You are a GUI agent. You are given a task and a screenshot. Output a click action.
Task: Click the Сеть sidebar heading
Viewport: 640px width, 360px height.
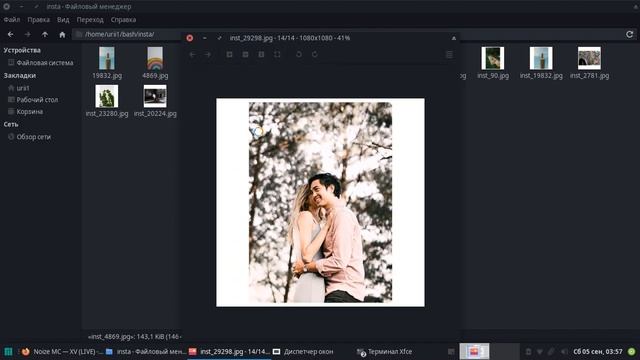coord(11,124)
